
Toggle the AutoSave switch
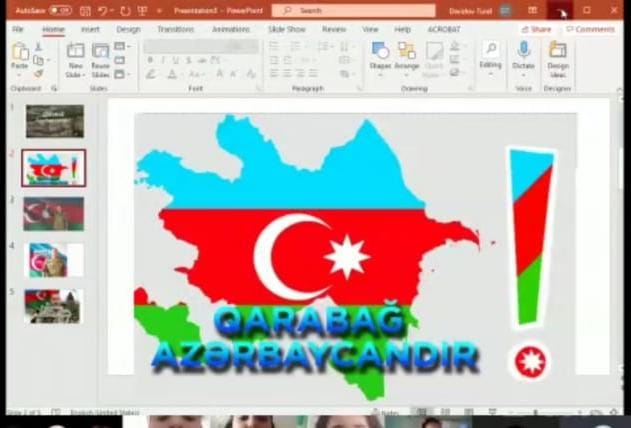tap(60, 10)
